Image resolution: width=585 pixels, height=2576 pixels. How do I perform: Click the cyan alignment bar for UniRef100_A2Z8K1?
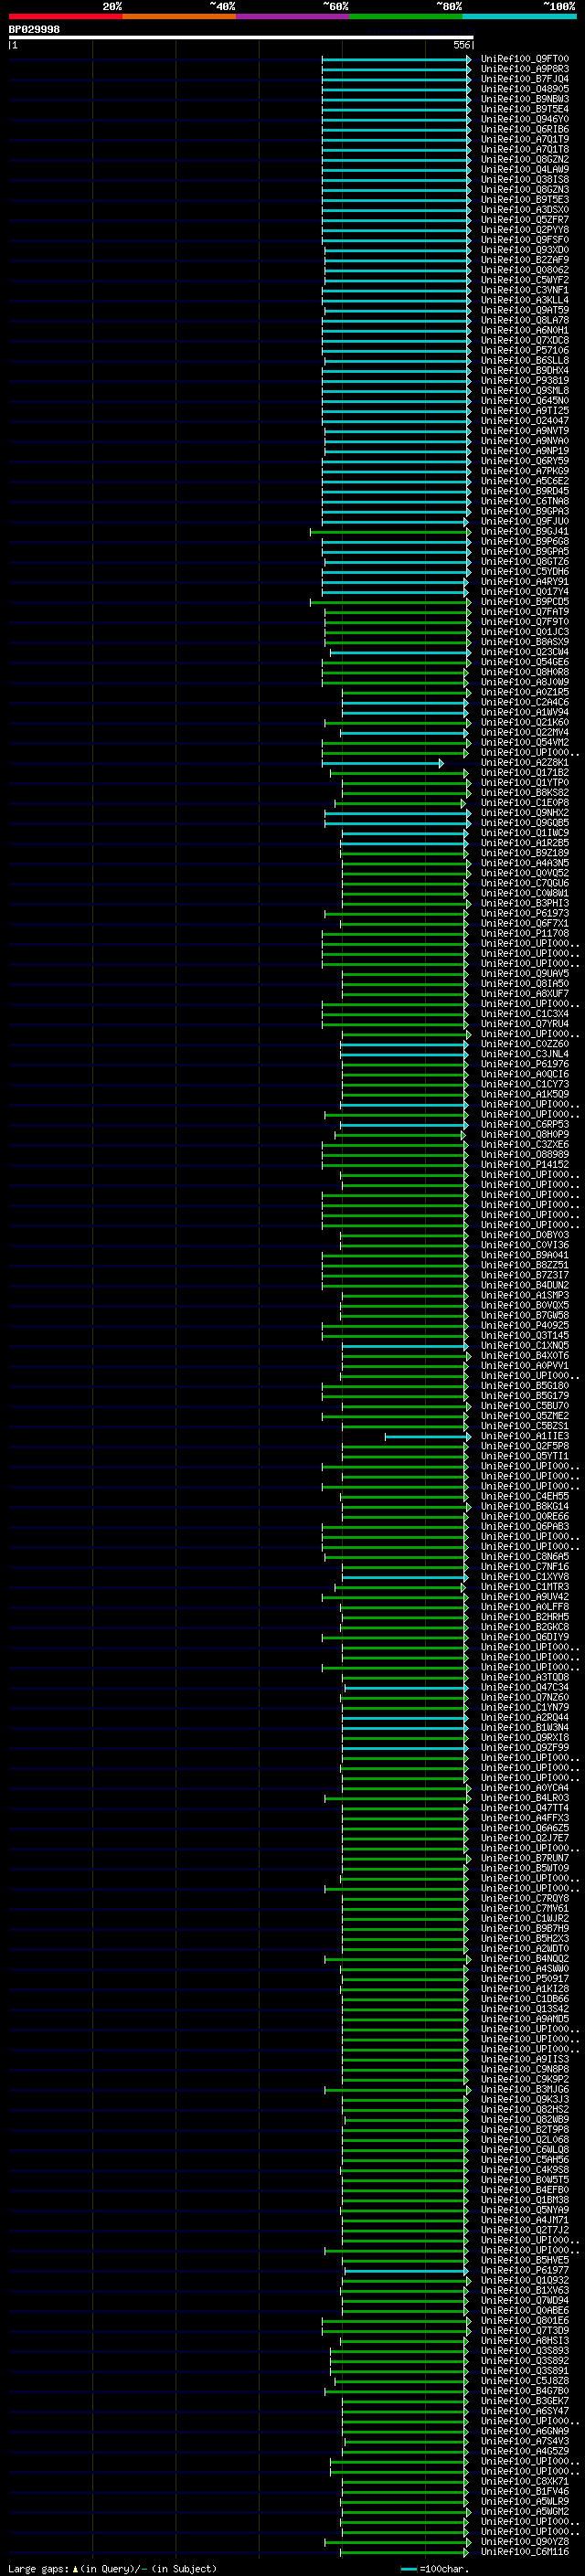point(382,763)
